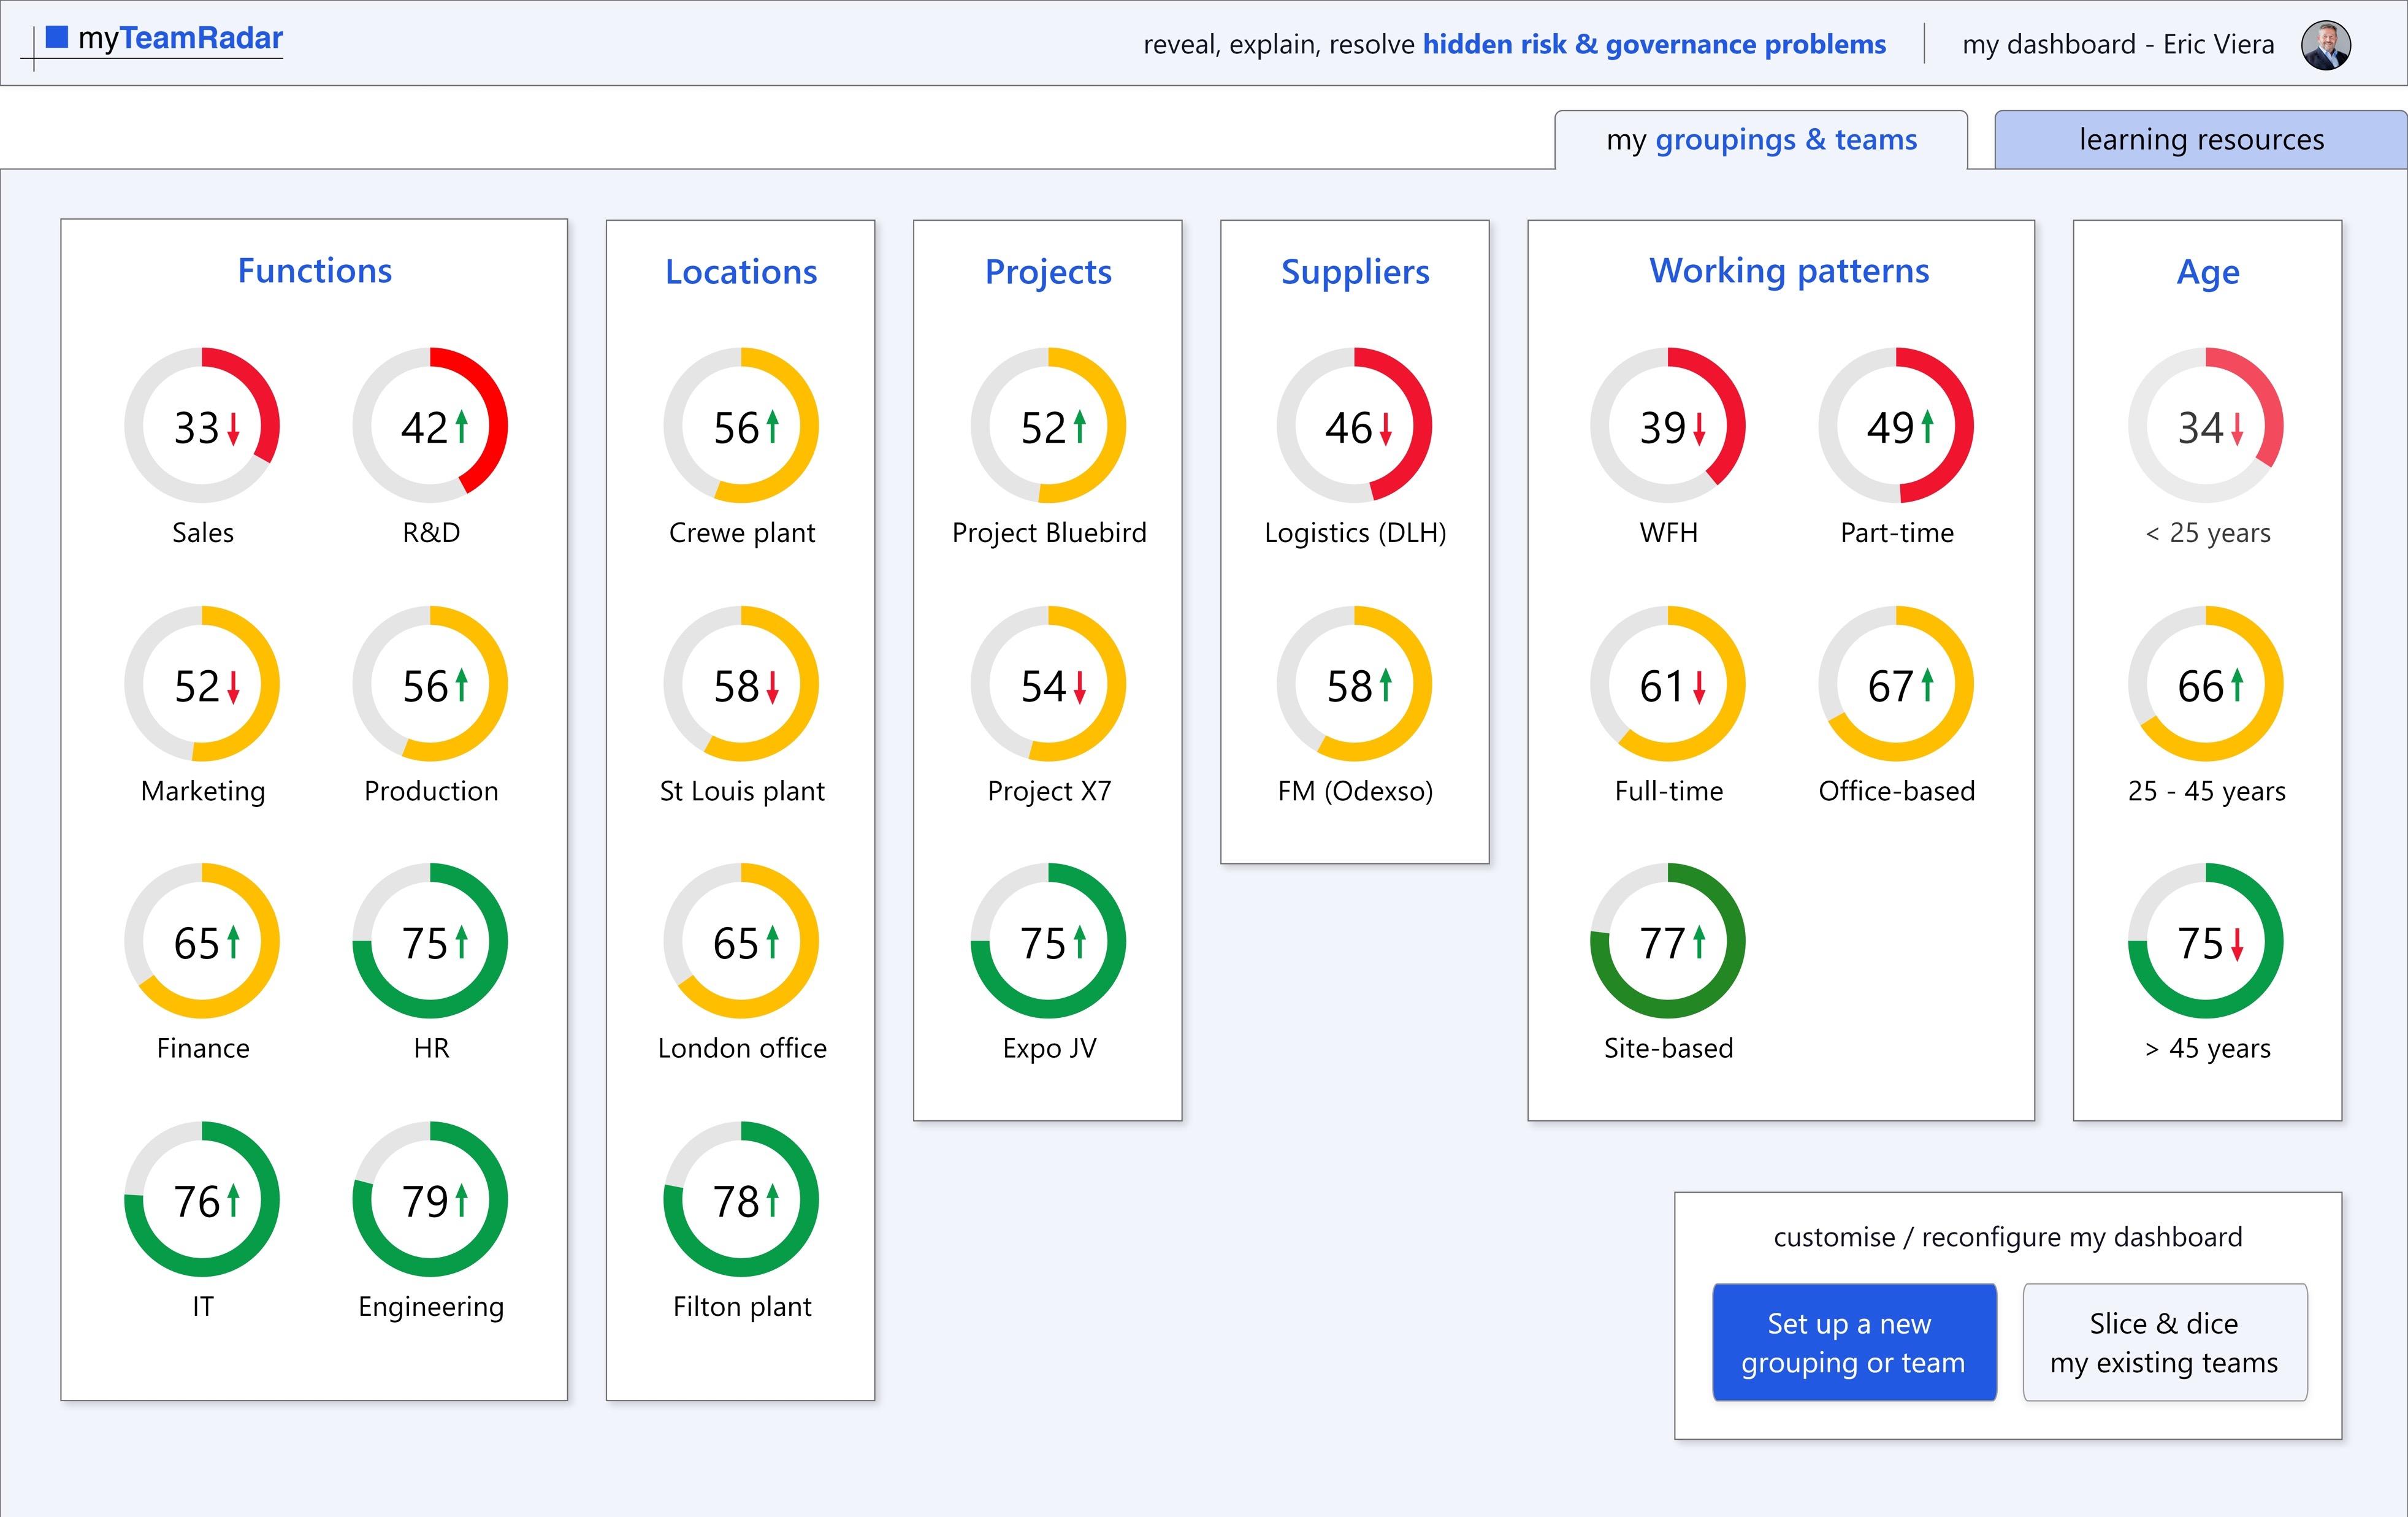Open the Working patterns grouping heading
This screenshot has width=2408, height=1517.
1788,271
